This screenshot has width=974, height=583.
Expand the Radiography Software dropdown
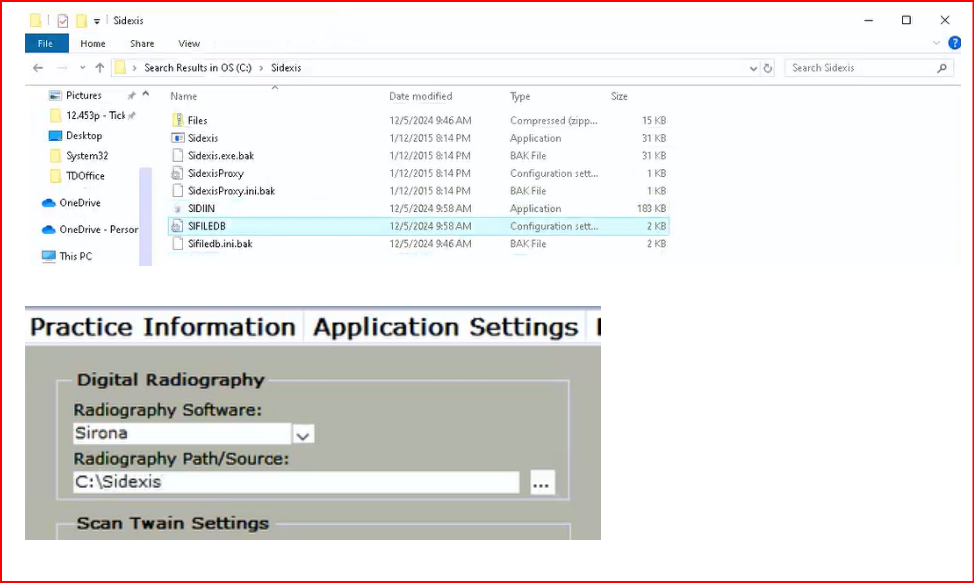pyautogui.click(x=304, y=434)
